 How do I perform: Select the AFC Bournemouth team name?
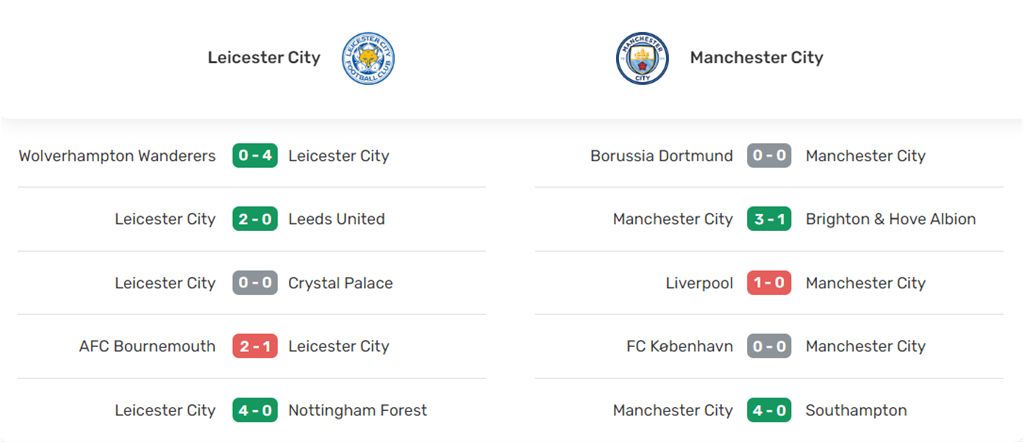[147, 346]
